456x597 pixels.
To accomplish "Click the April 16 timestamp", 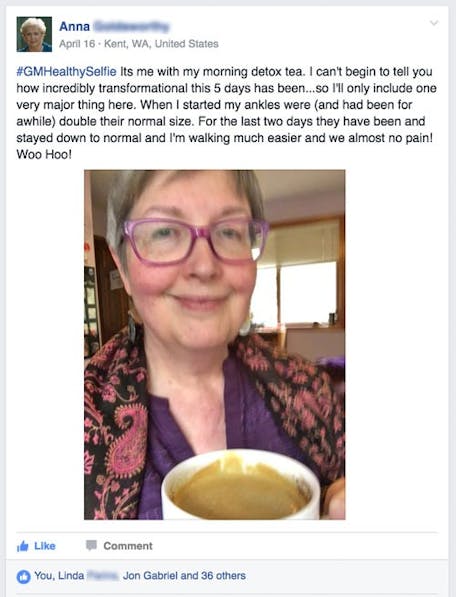I will click(77, 44).
